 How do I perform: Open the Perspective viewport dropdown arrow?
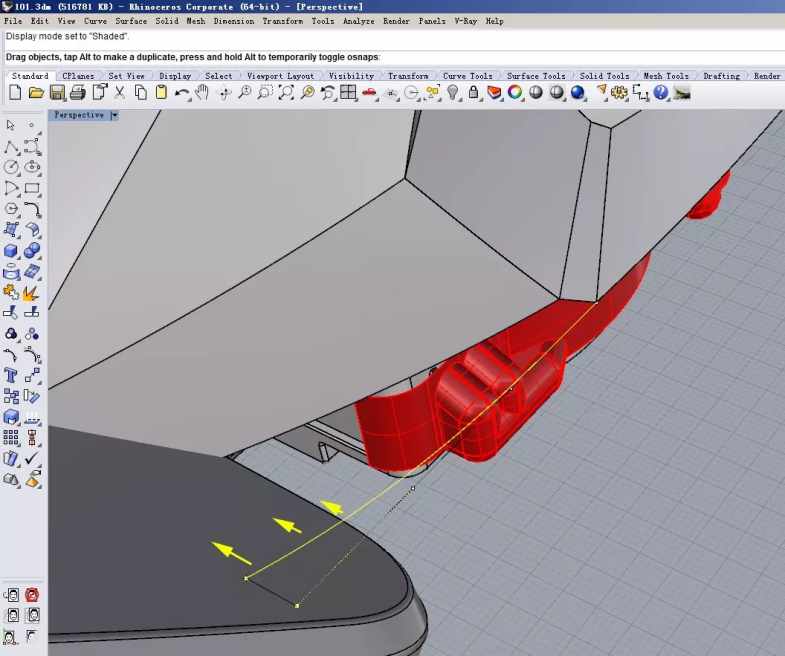pos(114,115)
